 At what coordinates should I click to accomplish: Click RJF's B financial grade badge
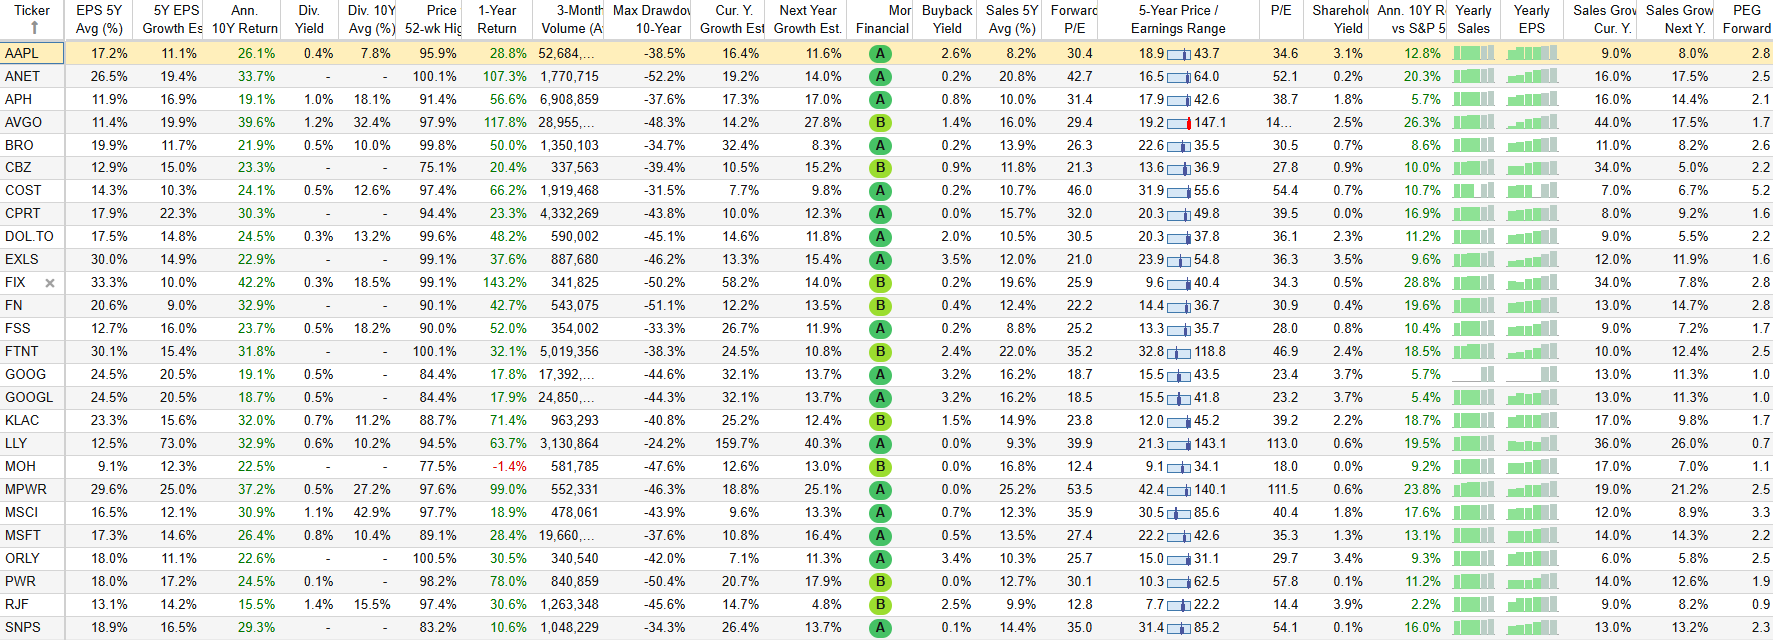click(x=880, y=605)
